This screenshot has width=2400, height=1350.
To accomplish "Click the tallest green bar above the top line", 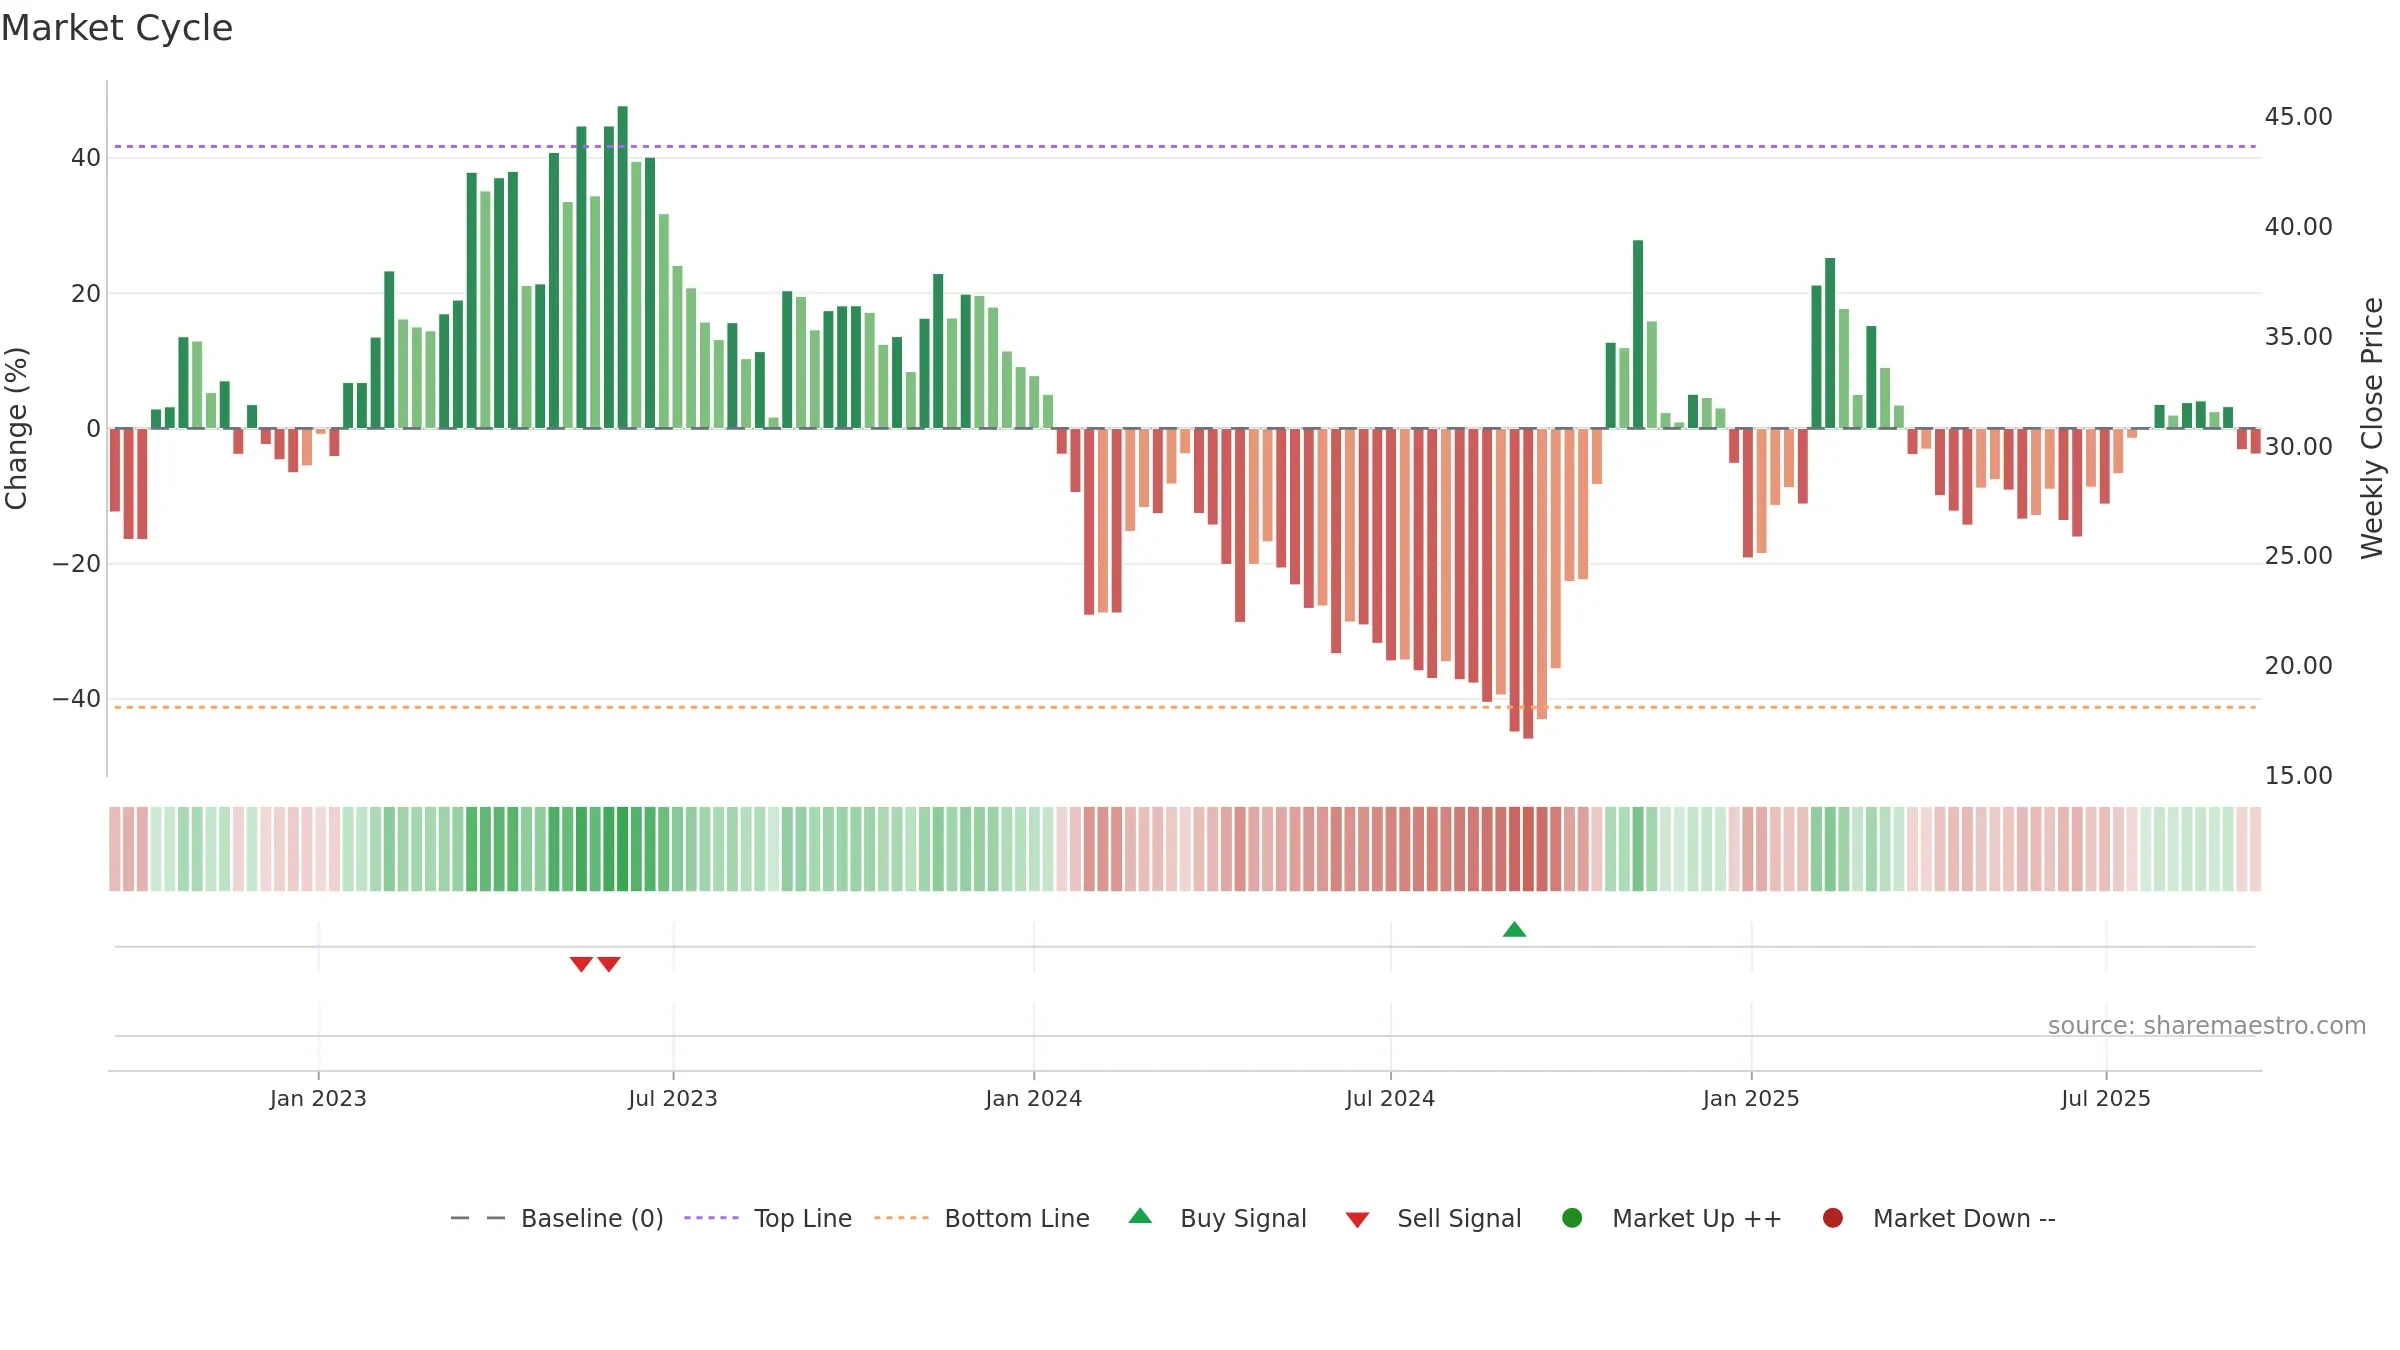I will 623,267.
